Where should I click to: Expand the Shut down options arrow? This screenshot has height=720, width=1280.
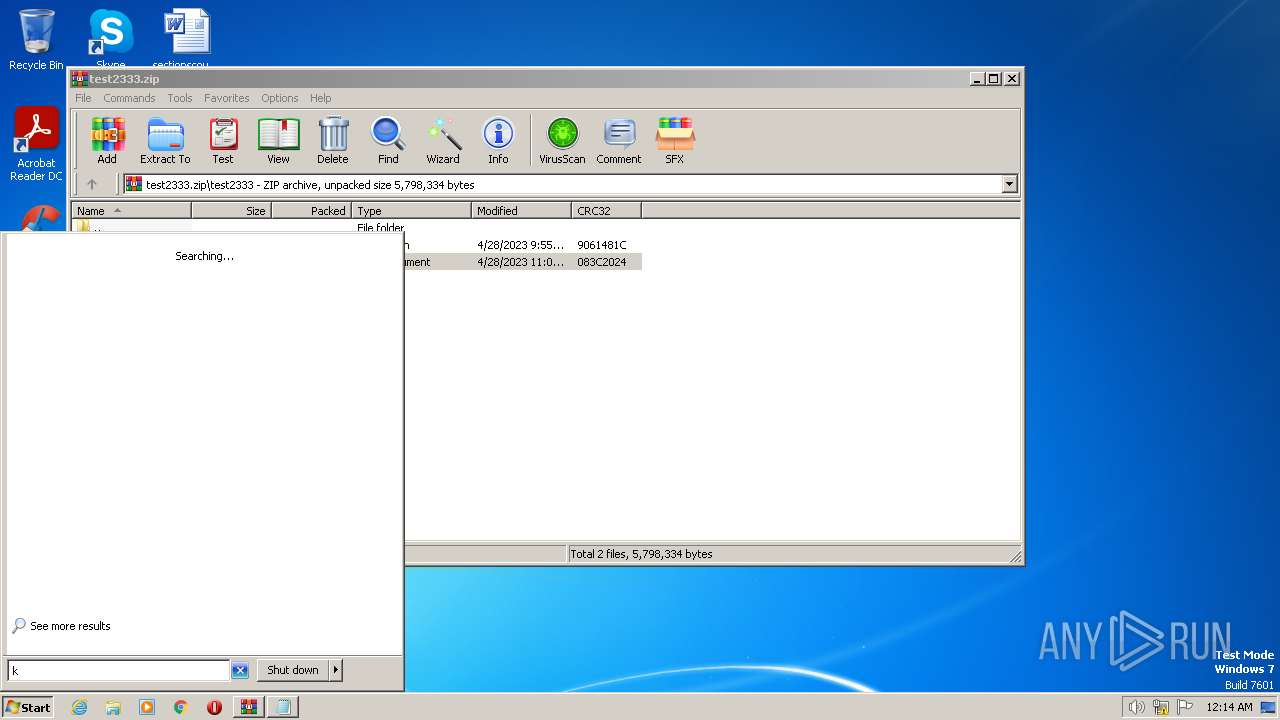(x=335, y=670)
